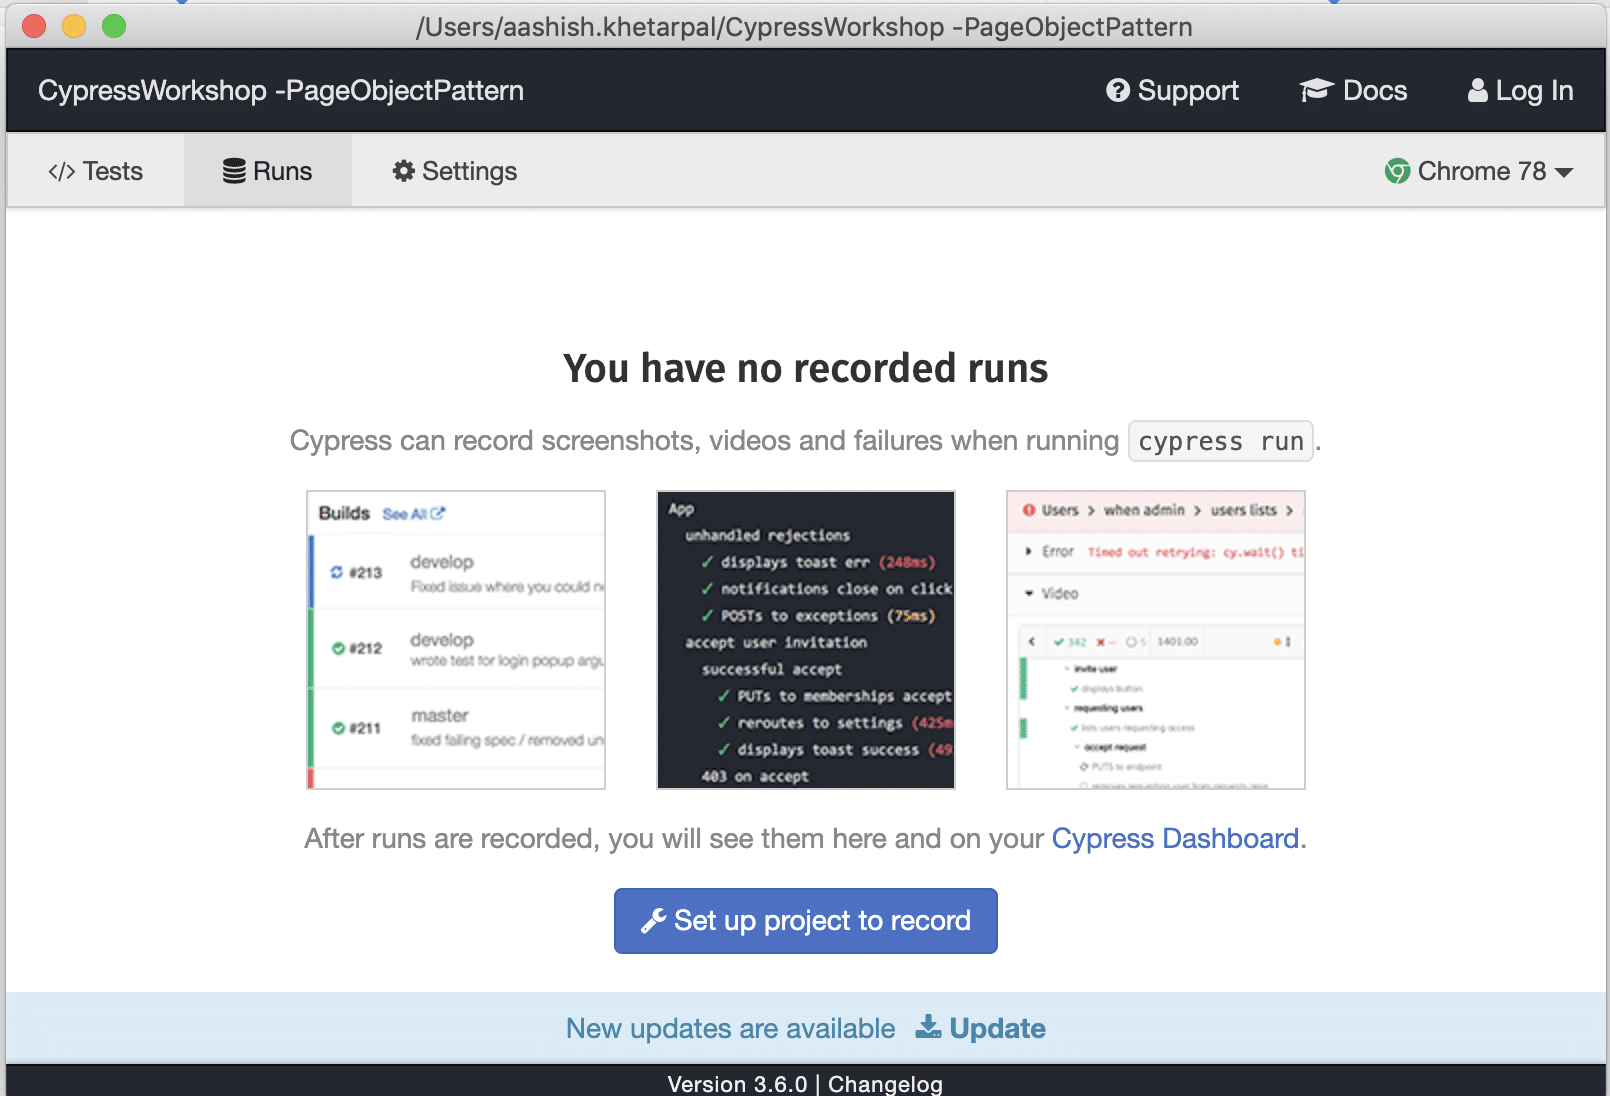Click the Chrome browser icon
Screen dimensions: 1610x1096
pyautogui.click(x=1396, y=171)
